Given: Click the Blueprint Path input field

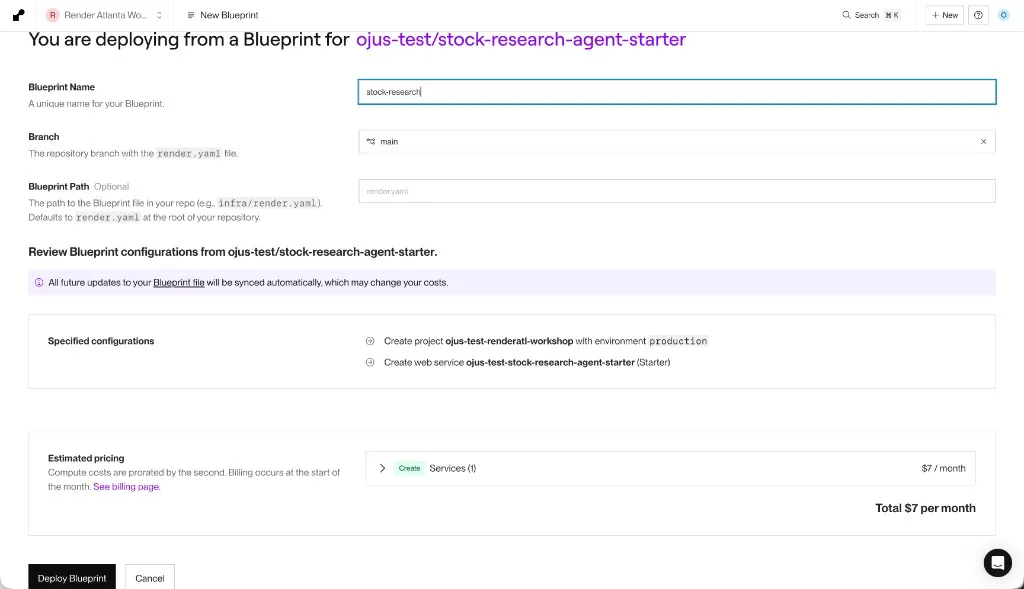Looking at the screenshot, I should pos(677,191).
